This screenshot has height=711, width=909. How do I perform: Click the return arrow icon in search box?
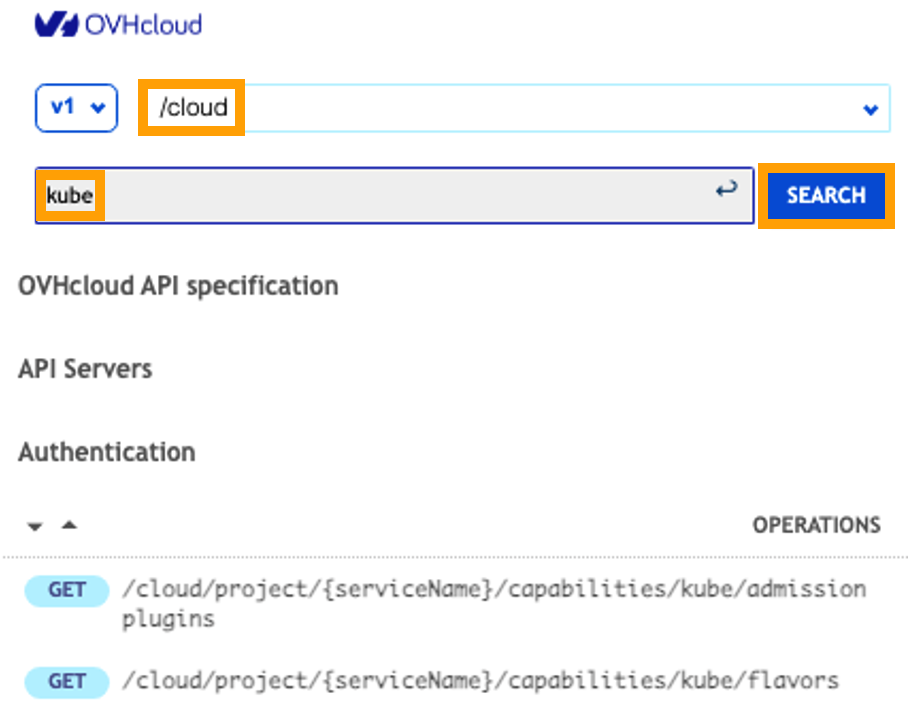(727, 189)
